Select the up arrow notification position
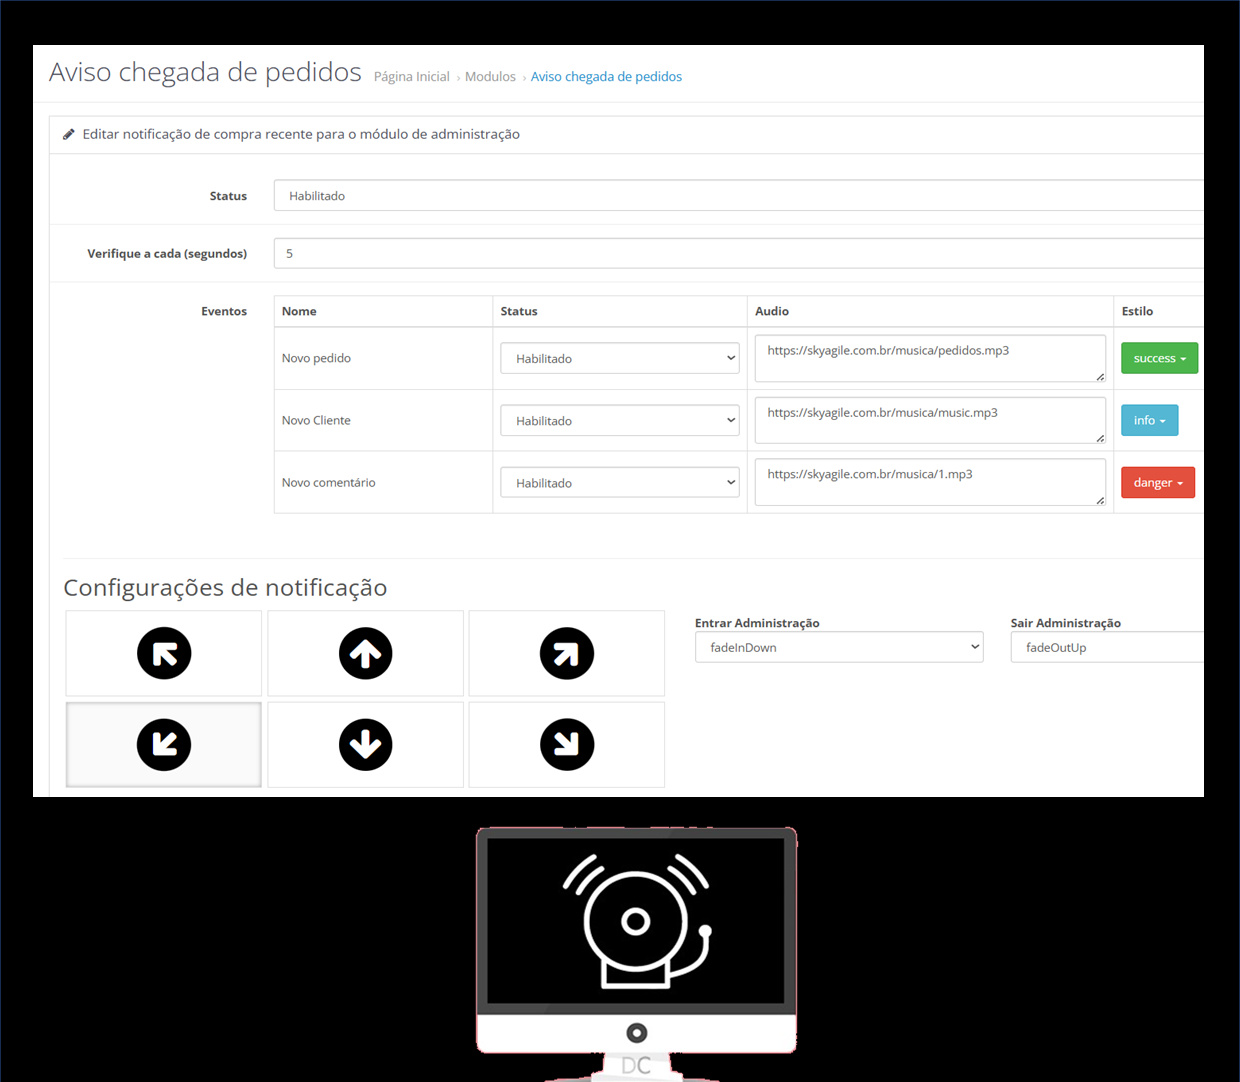1240x1082 pixels. [x=365, y=654]
